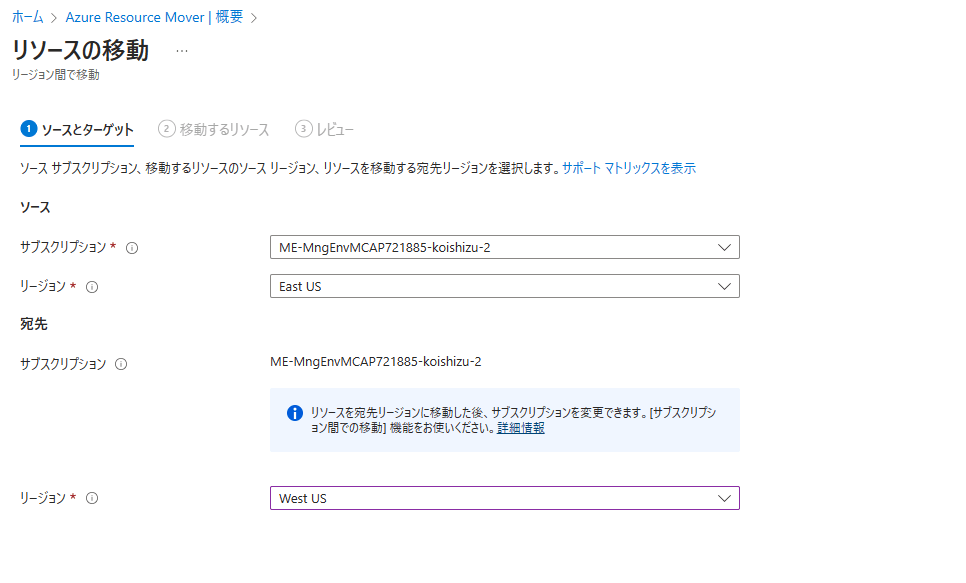Open the West US destination region dropdown

(505, 498)
